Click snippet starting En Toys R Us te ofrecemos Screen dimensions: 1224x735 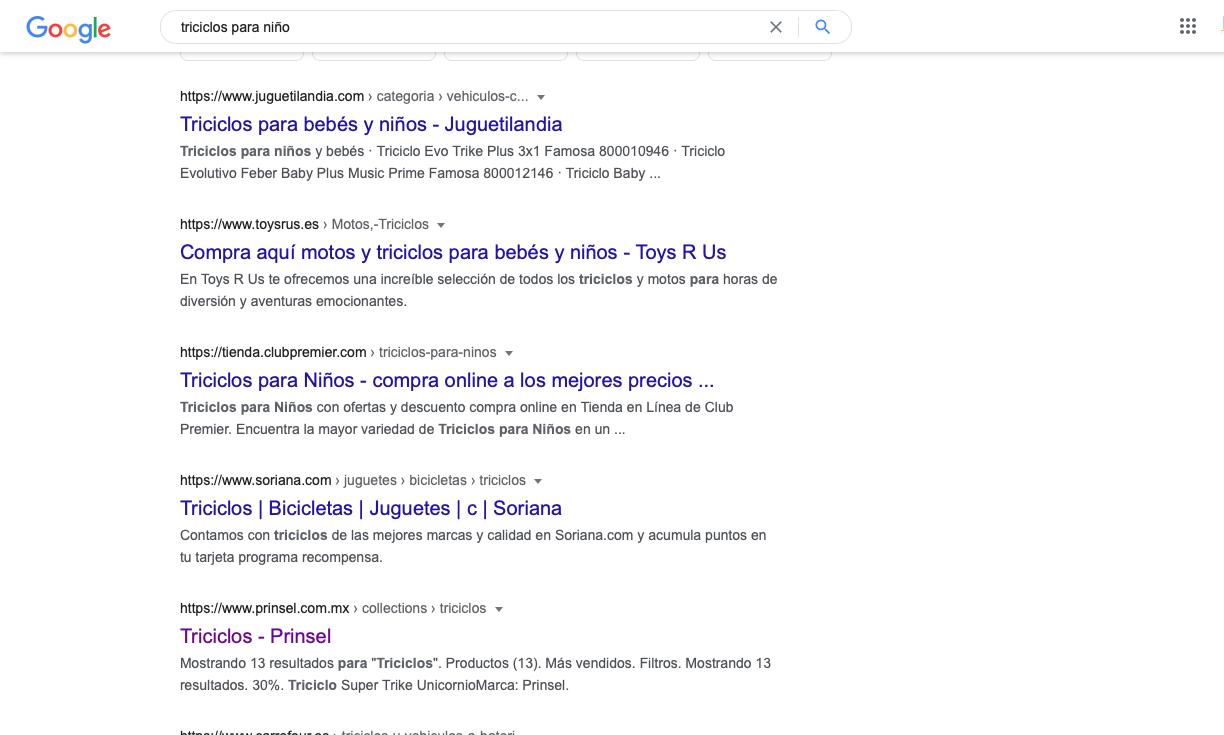coord(478,290)
